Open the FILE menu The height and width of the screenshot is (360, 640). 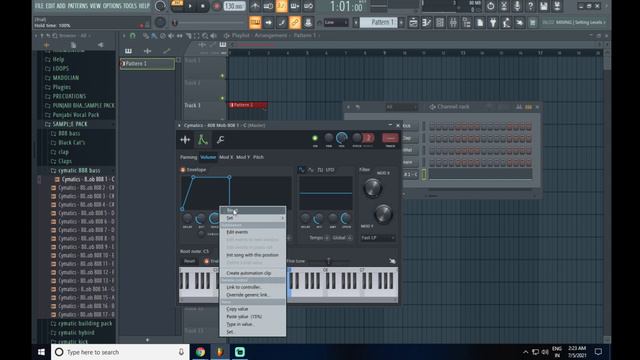[39, 6]
